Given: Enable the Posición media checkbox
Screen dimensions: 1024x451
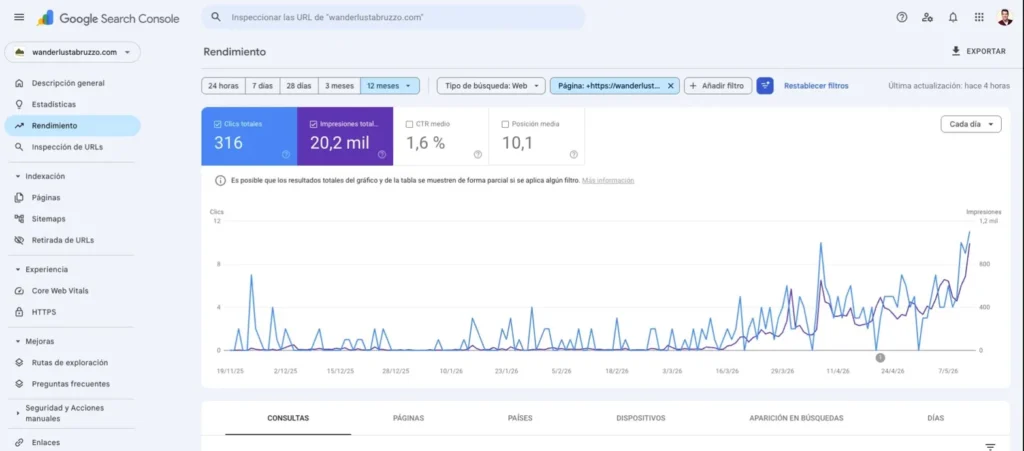Looking at the screenshot, I should click(x=505, y=124).
